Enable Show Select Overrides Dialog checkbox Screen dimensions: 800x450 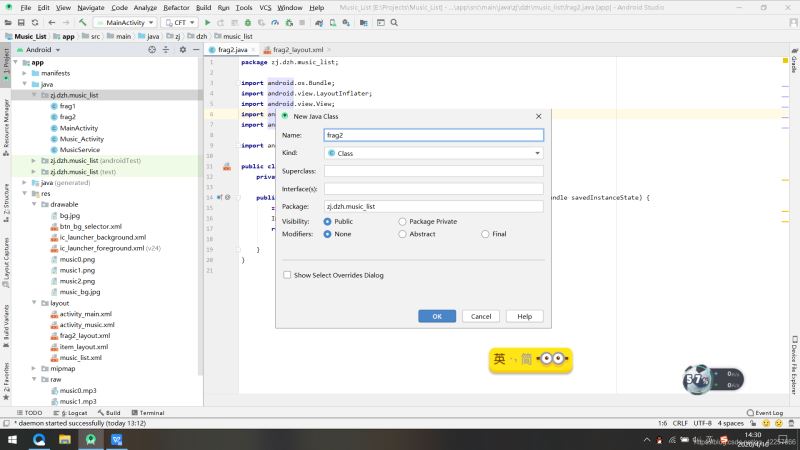coord(288,275)
